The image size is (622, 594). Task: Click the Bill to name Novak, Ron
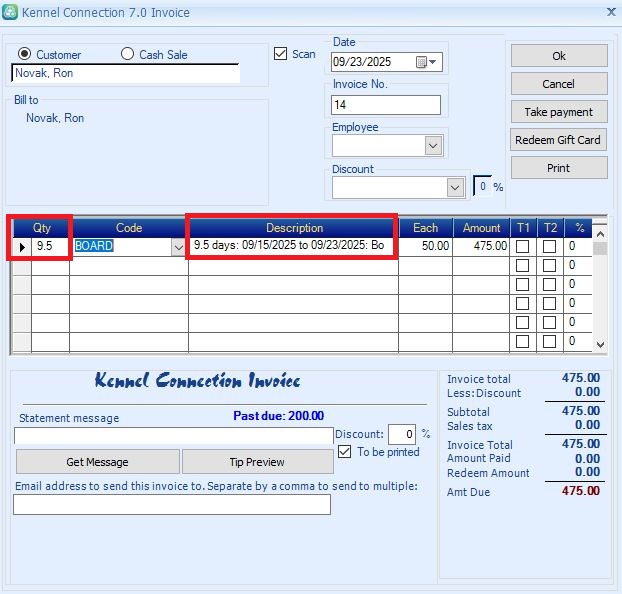(55, 118)
